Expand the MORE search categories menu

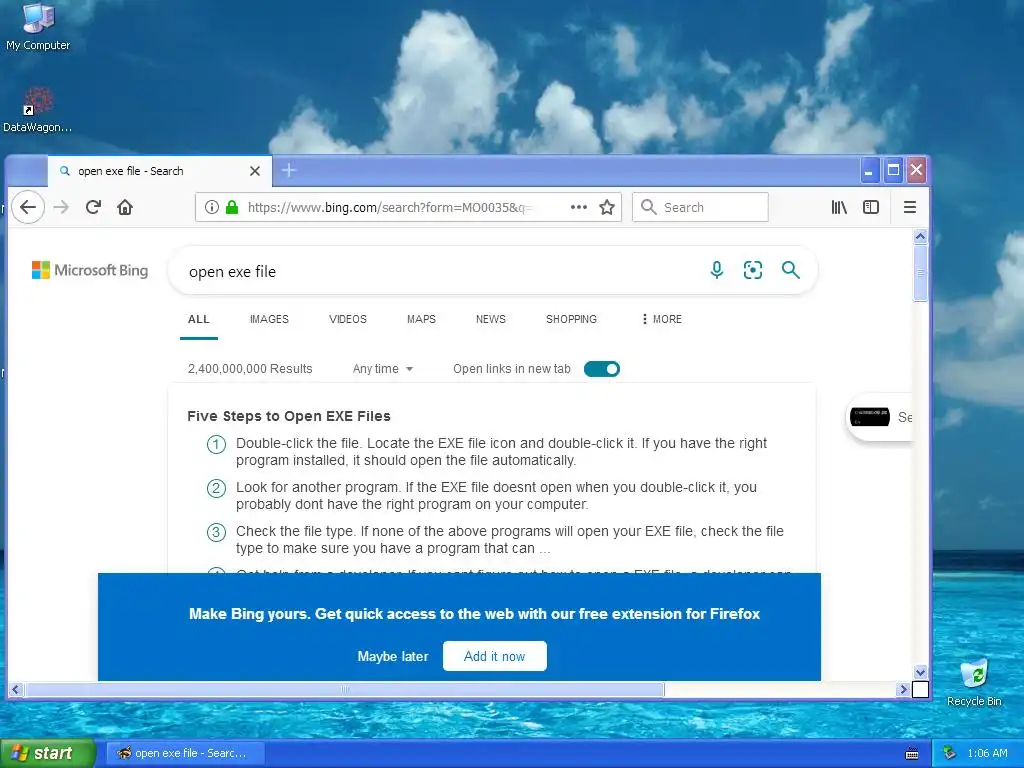(662, 319)
